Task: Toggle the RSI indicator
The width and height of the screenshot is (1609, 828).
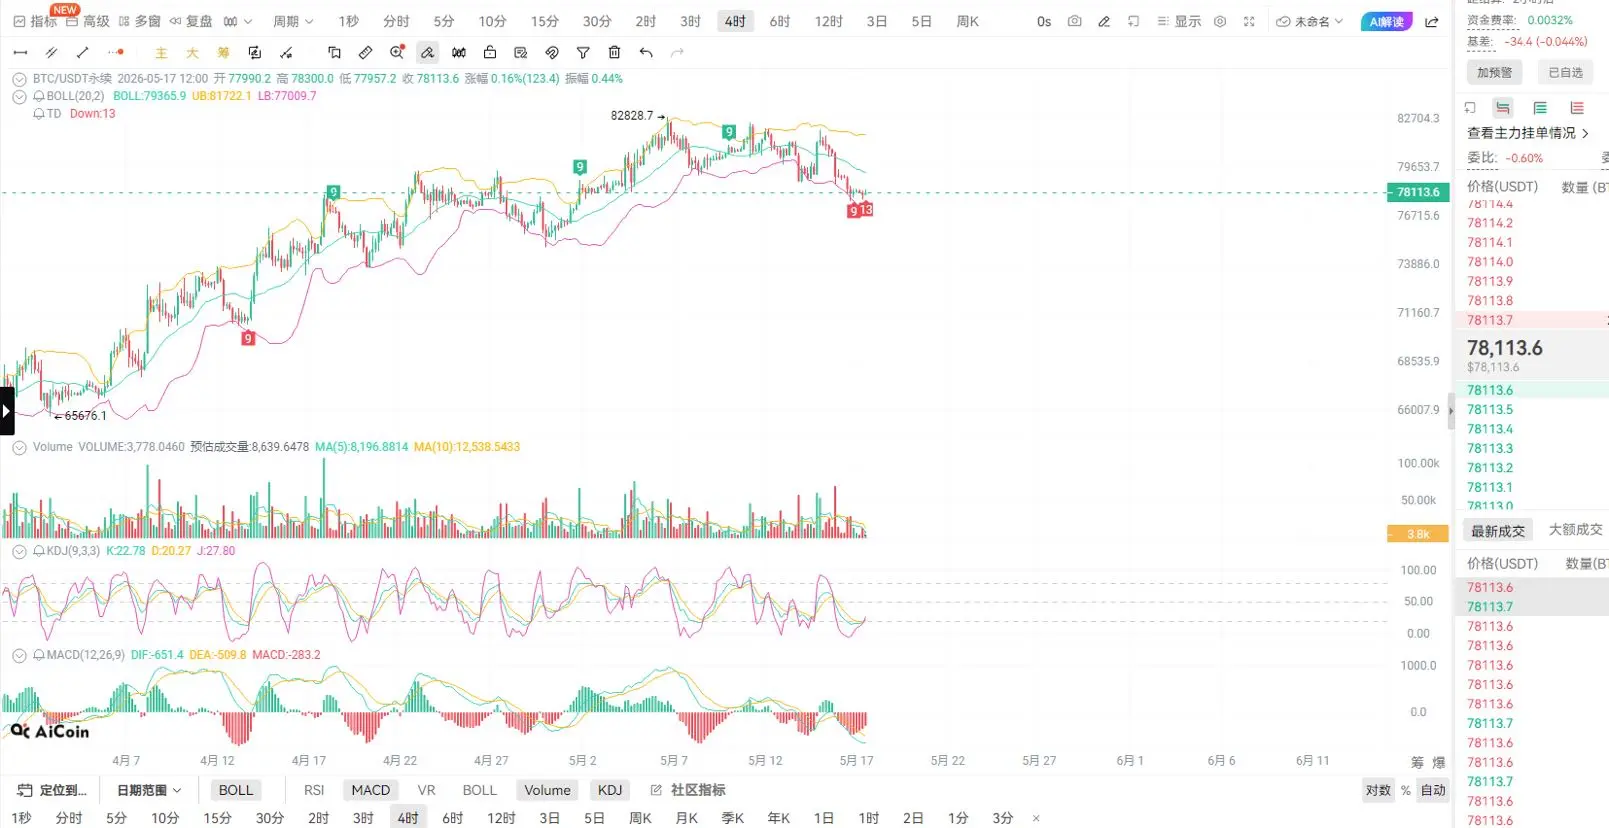Action: [x=314, y=790]
